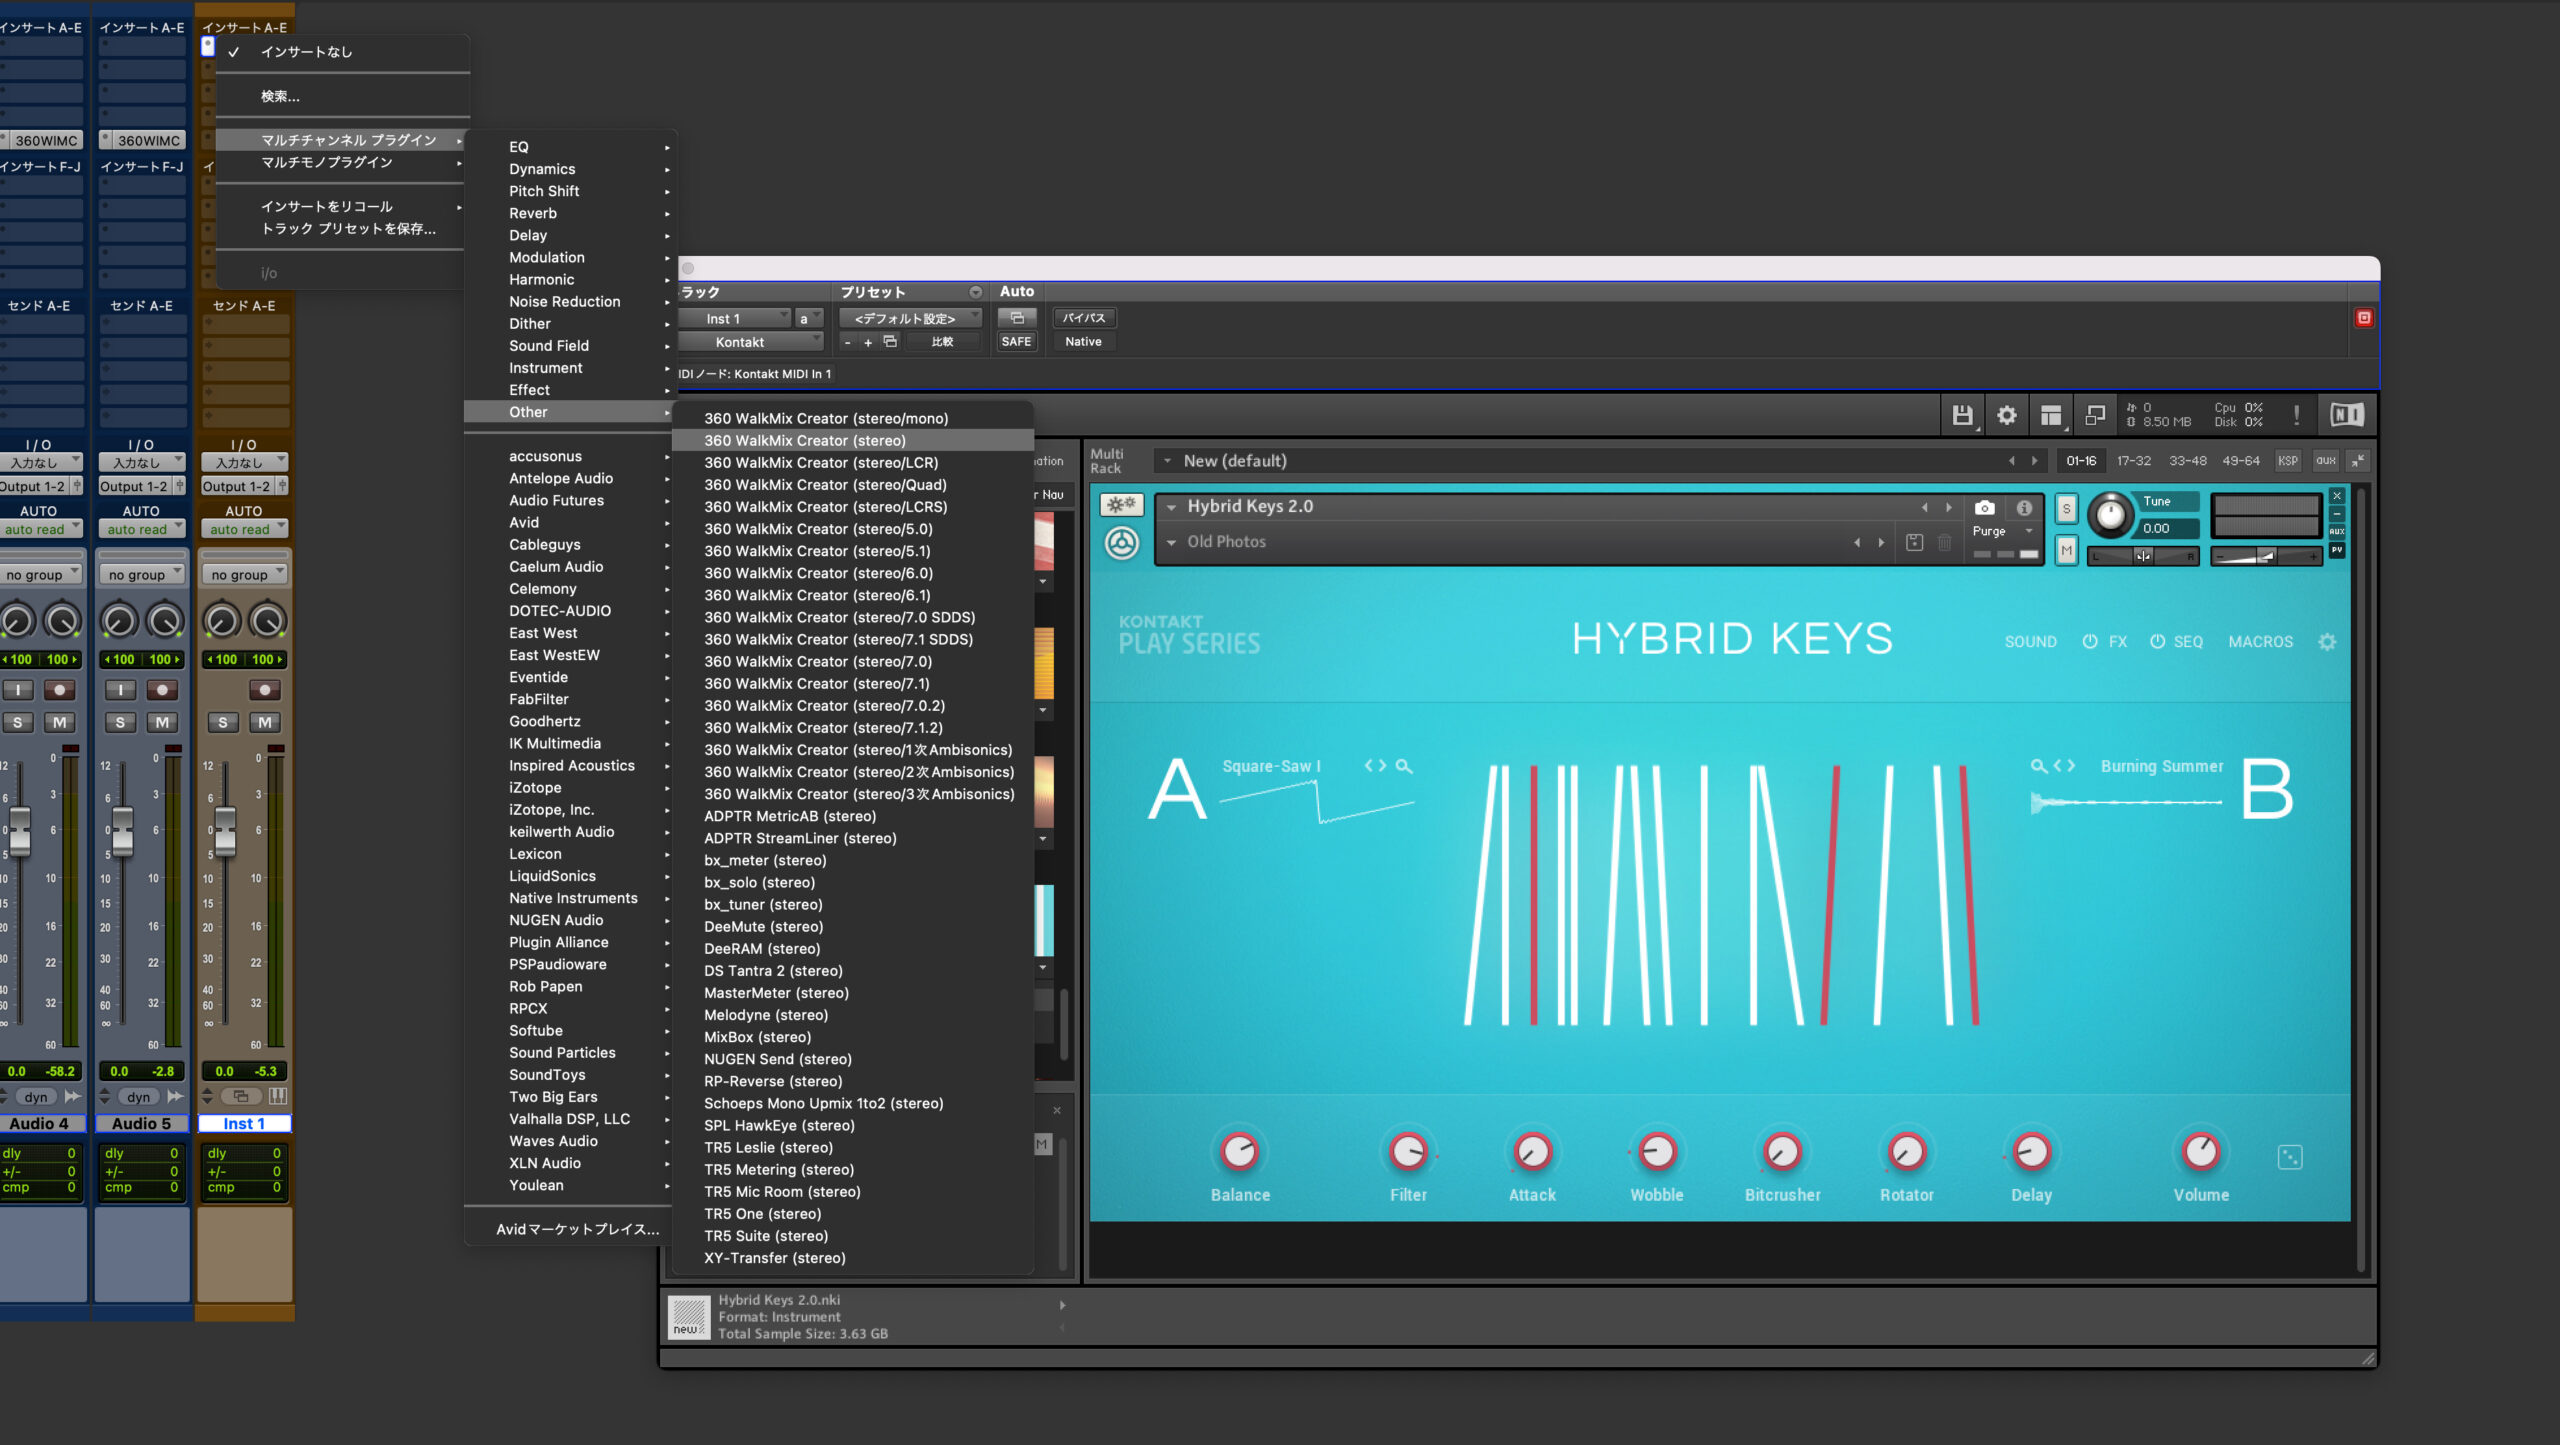Mute the Hybrid Keys instrument with M
This screenshot has height=1445, width=2560.
coord(2066,550)
